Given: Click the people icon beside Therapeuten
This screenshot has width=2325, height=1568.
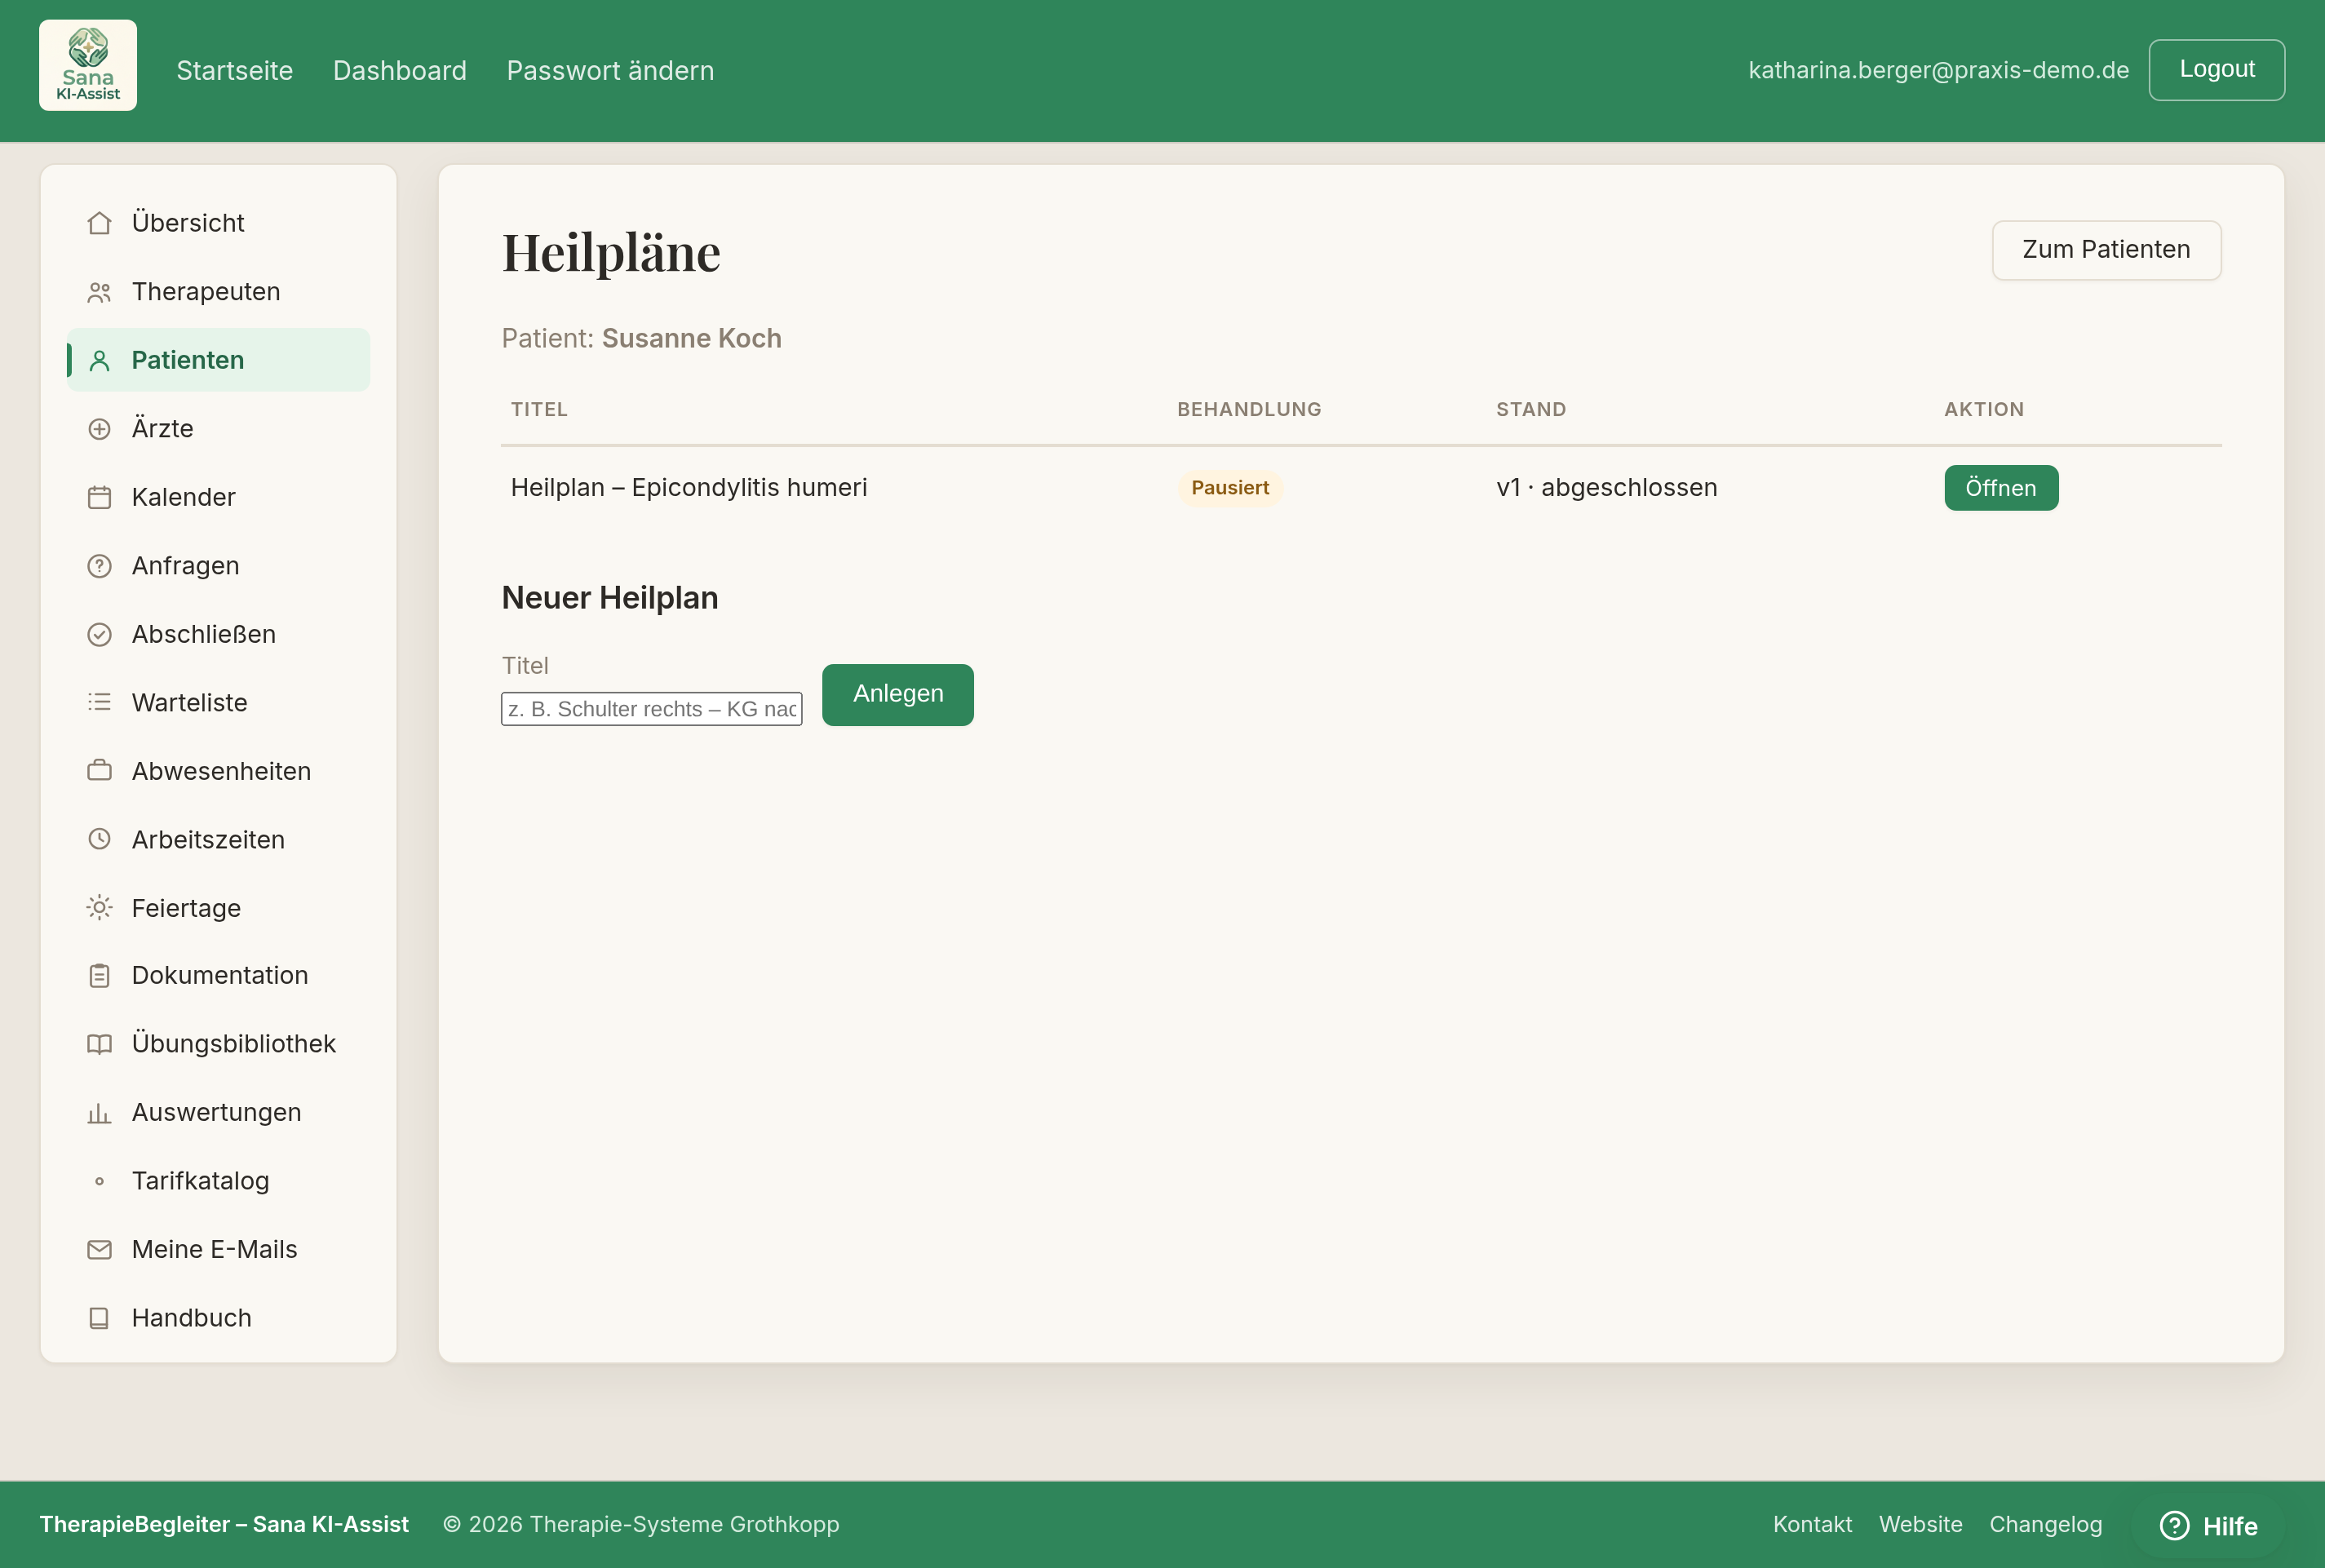Looking at the screenshot, I should tap(99, 292).
